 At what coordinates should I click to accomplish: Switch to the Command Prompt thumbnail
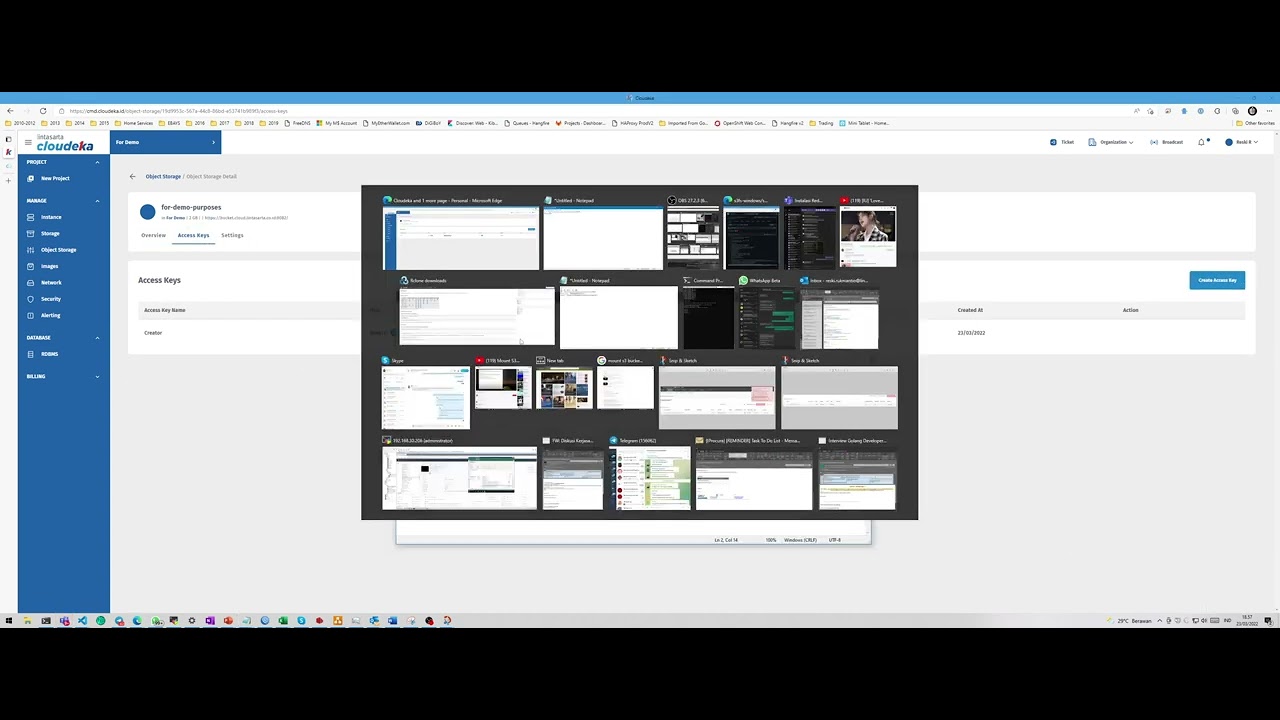(708, 314)
